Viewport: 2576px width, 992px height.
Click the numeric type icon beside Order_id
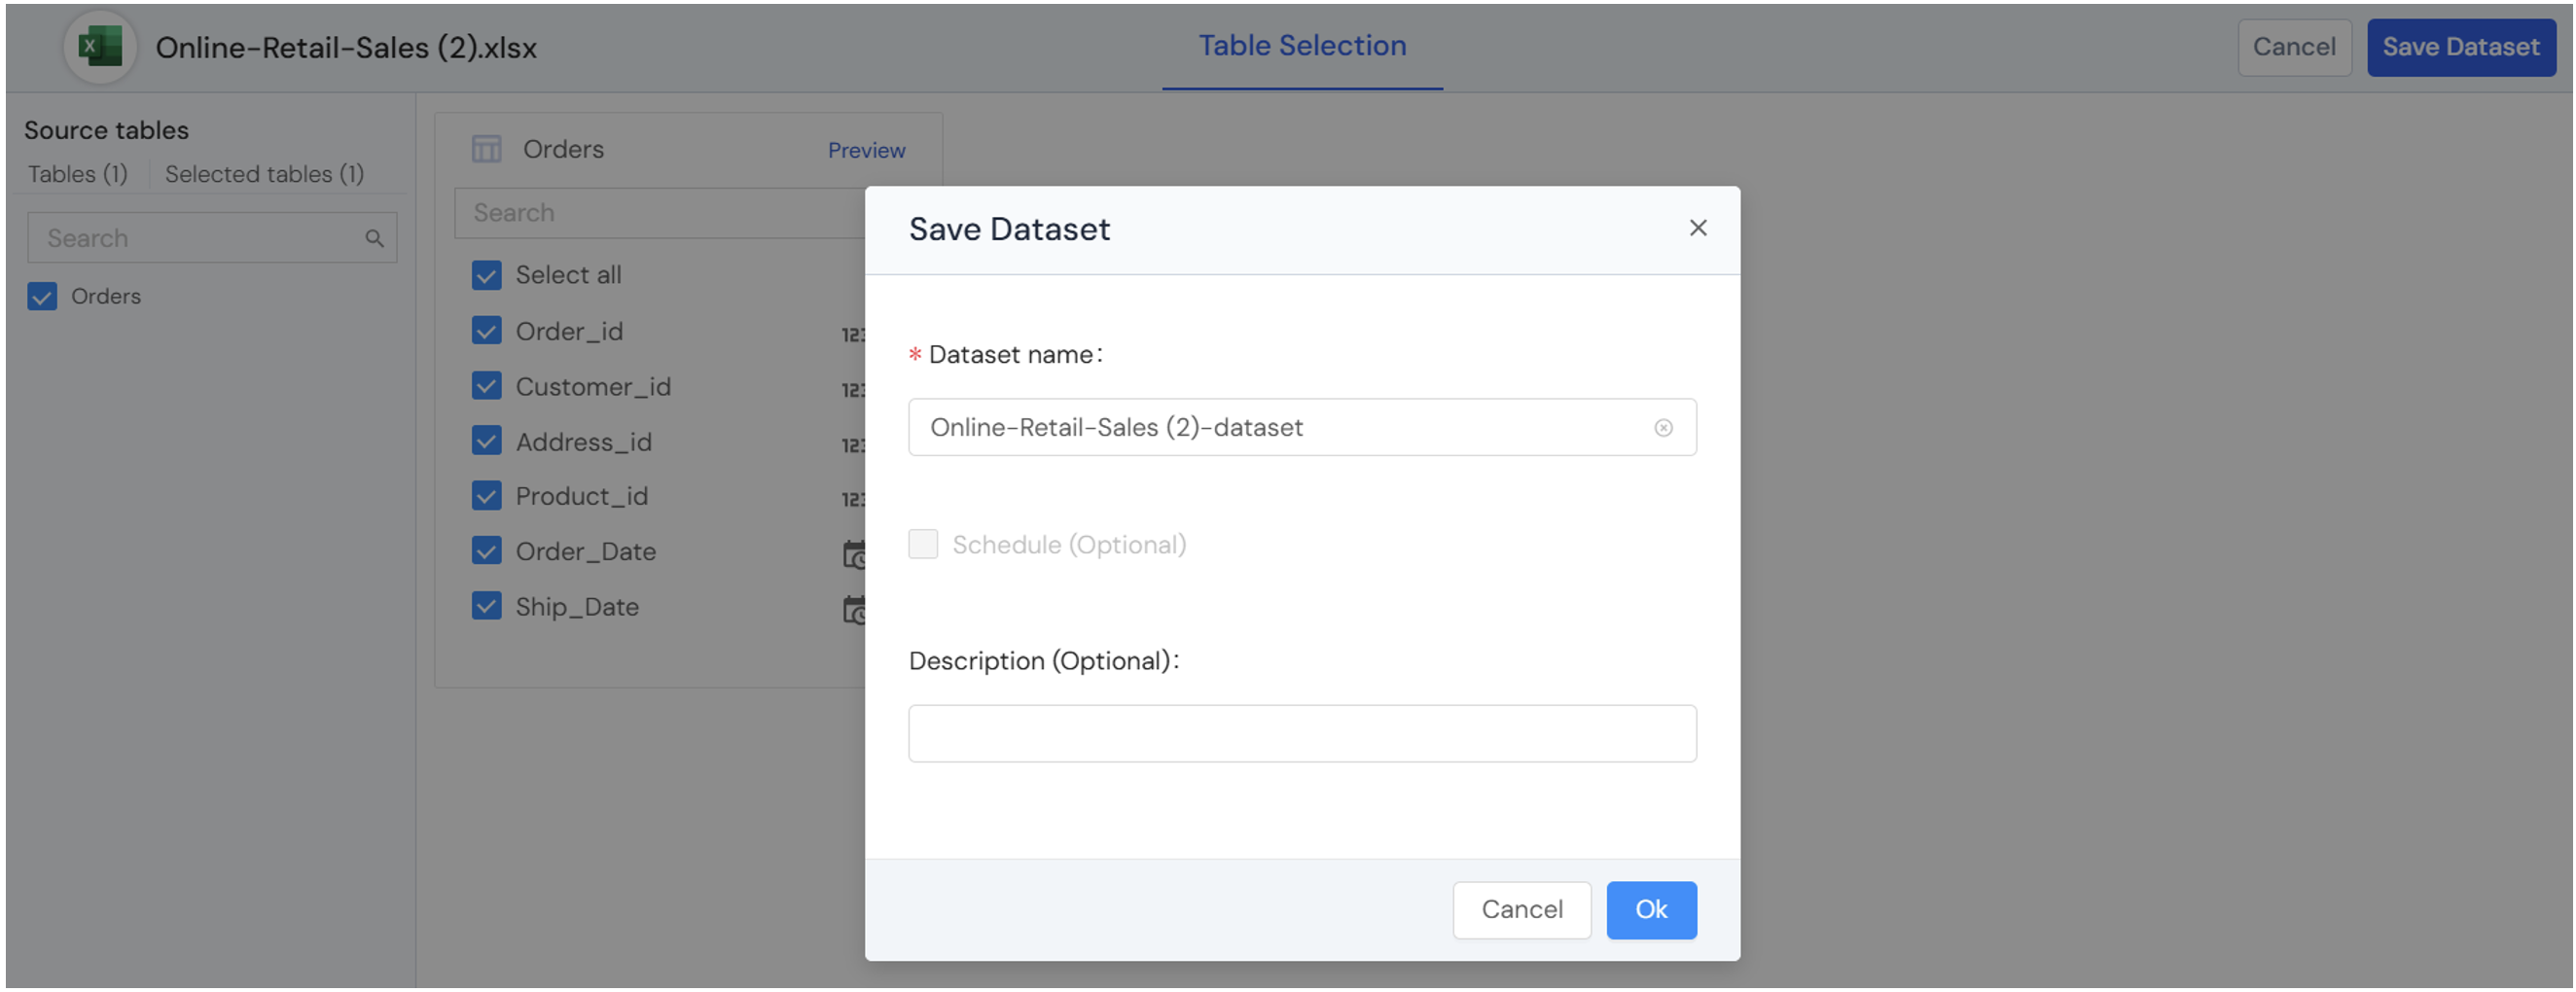[x=852, y=334]
